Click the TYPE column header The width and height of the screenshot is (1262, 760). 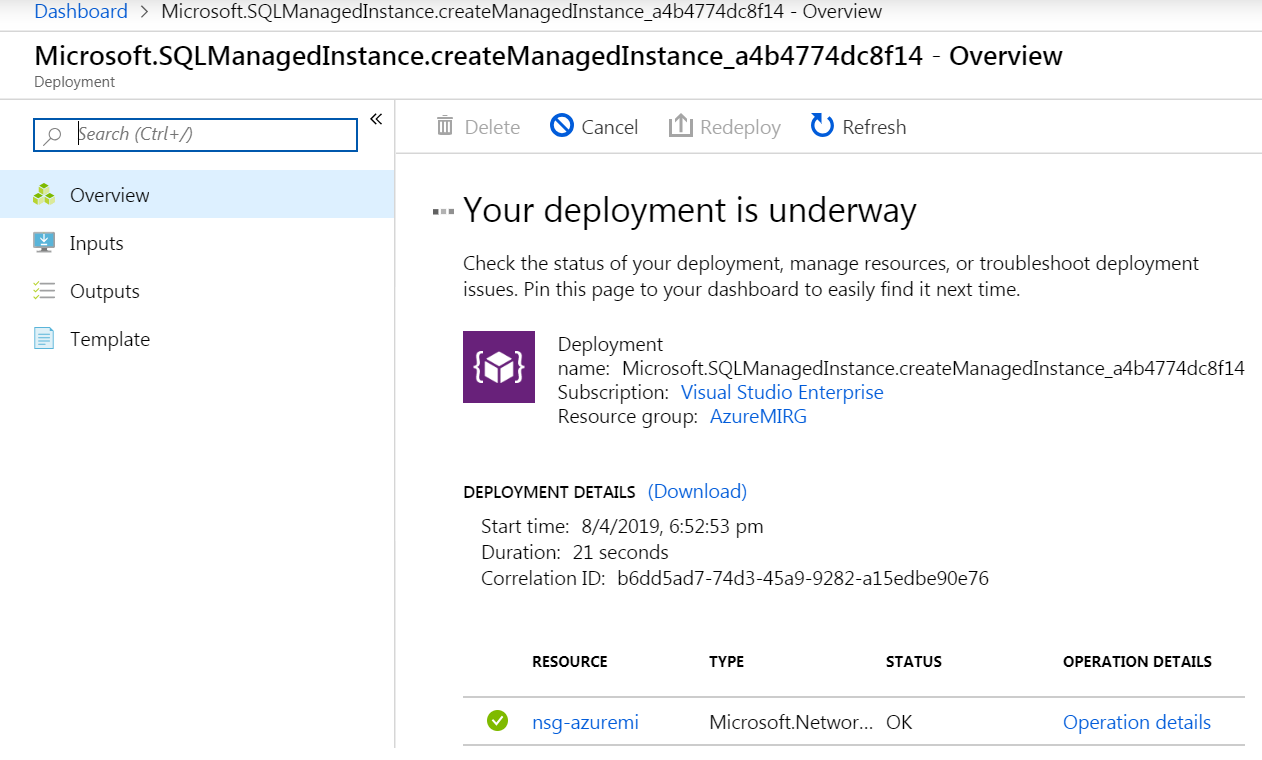coord(726,662)
